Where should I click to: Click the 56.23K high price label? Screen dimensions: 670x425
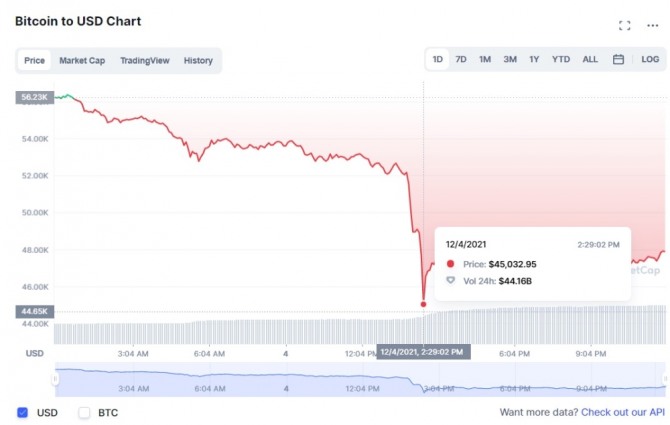coord(35,97)
